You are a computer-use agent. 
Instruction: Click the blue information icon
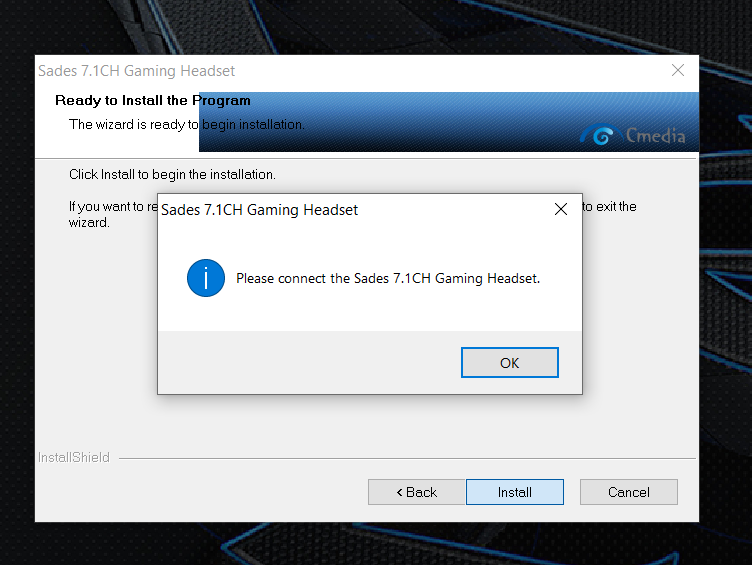tap(206, 278)
